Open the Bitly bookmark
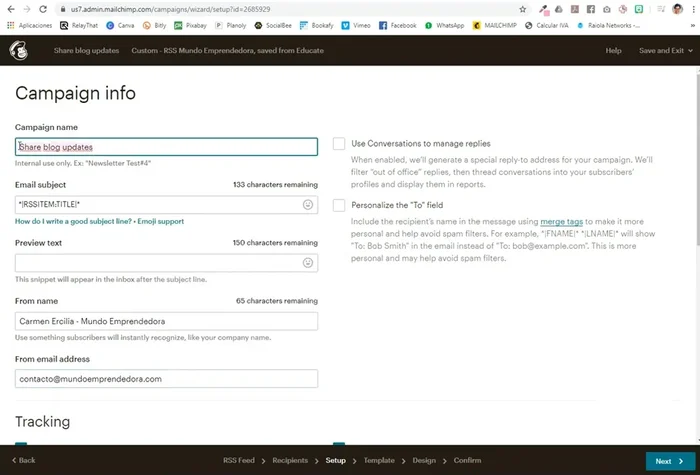 pyautogui.click(x=154, y=25)
